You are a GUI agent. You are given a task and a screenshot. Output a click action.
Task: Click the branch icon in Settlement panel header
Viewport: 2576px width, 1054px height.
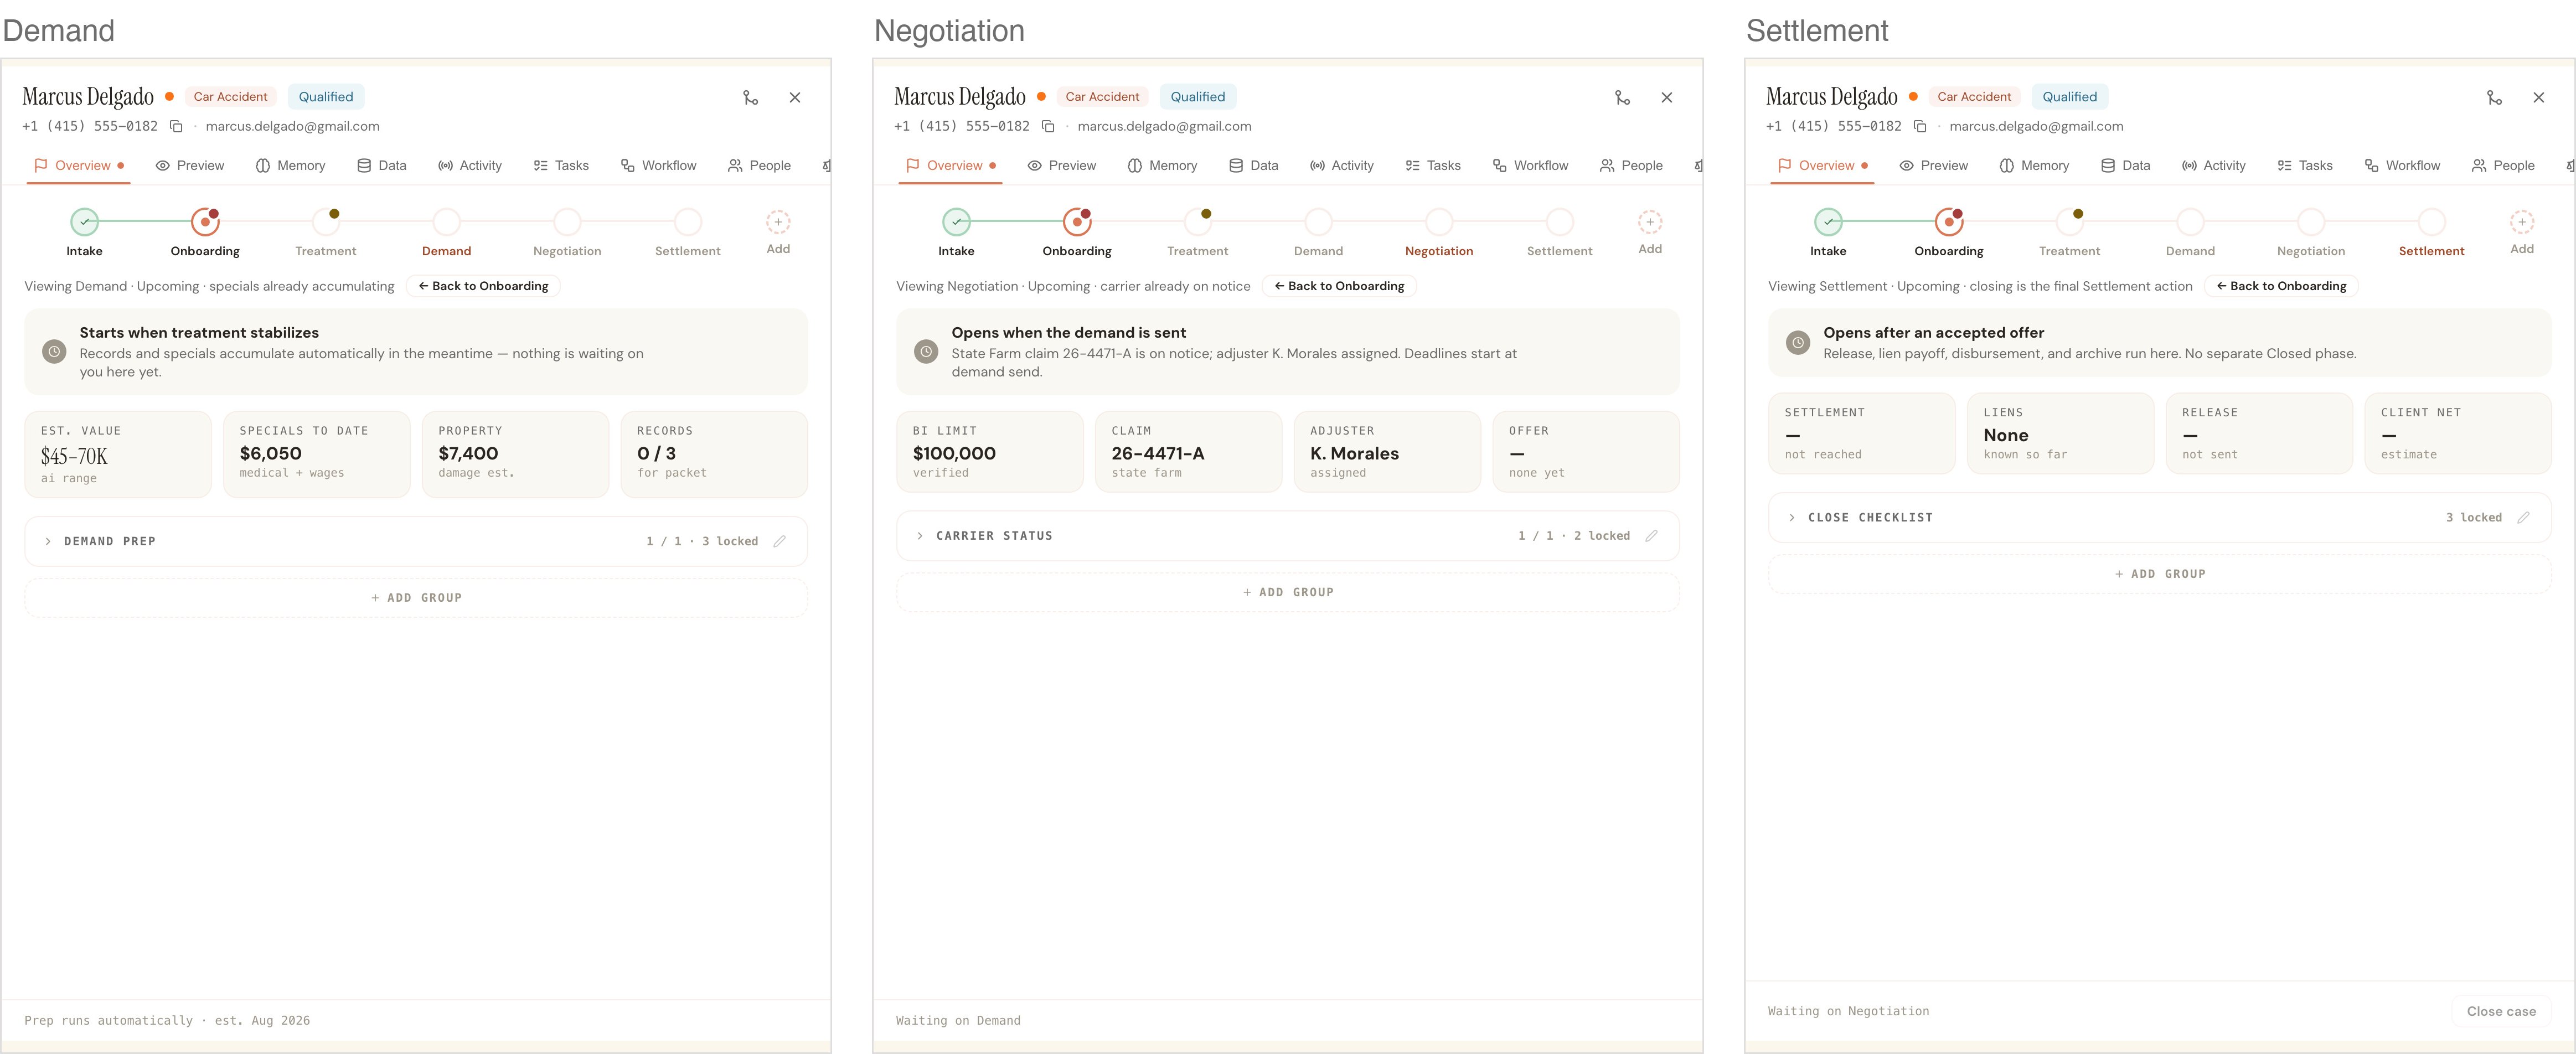[x=2494, y=97]
